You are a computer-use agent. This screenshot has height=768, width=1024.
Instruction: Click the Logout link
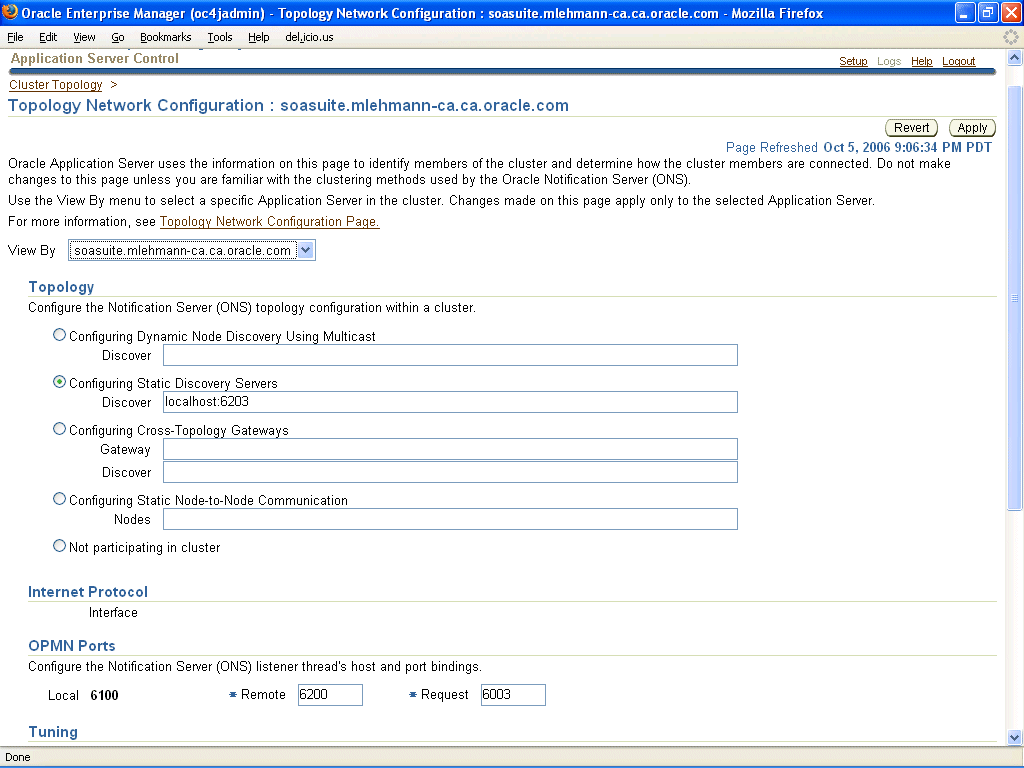click(x=959, y=61)
